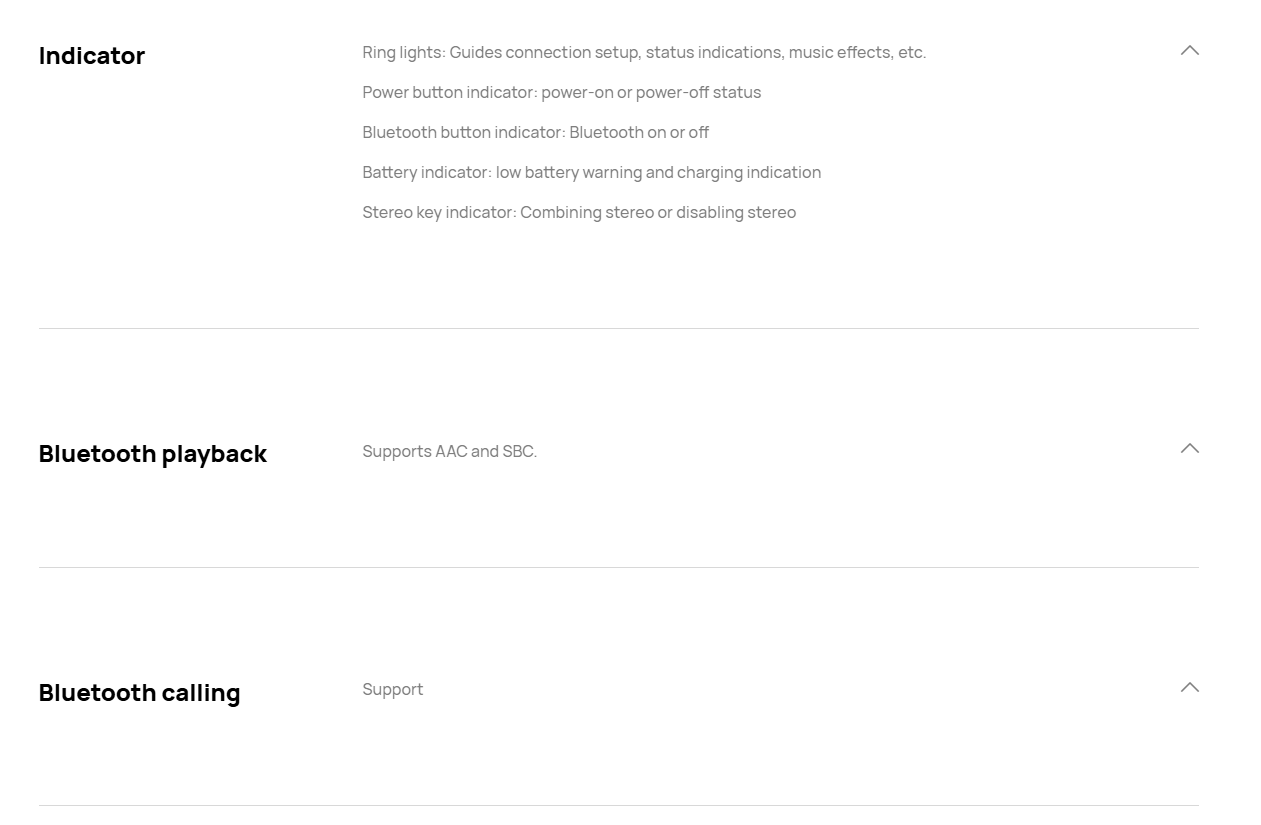Collapse the Bluetooth playback section chevron
Screen dimensions: 1261x825
pyautogui.click(x=1189, y=448)
